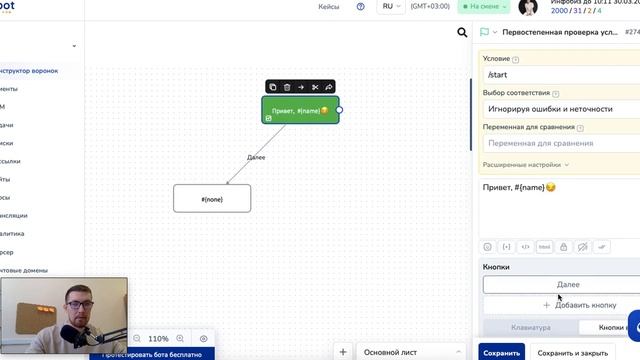Click the share arrow icon in the block toolbar
Viewport: 640px width, 360px height.
(329, 87)
